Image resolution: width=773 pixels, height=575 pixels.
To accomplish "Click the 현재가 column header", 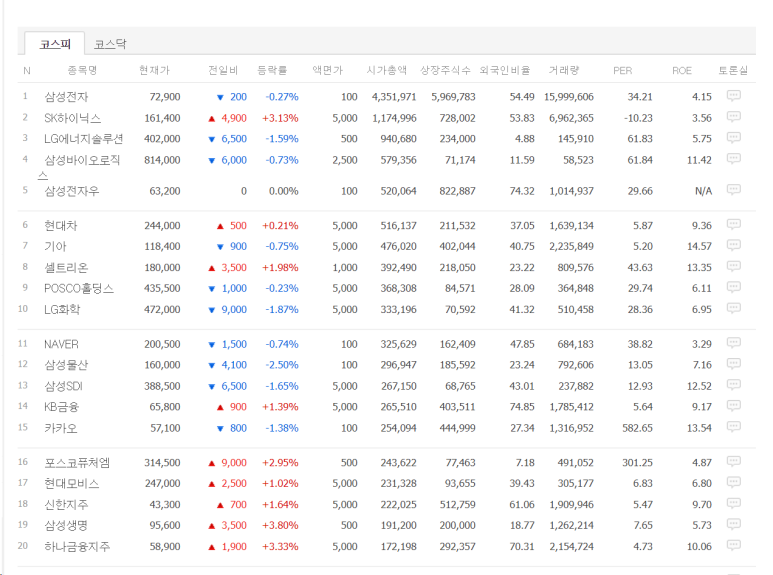I will 154,70.
